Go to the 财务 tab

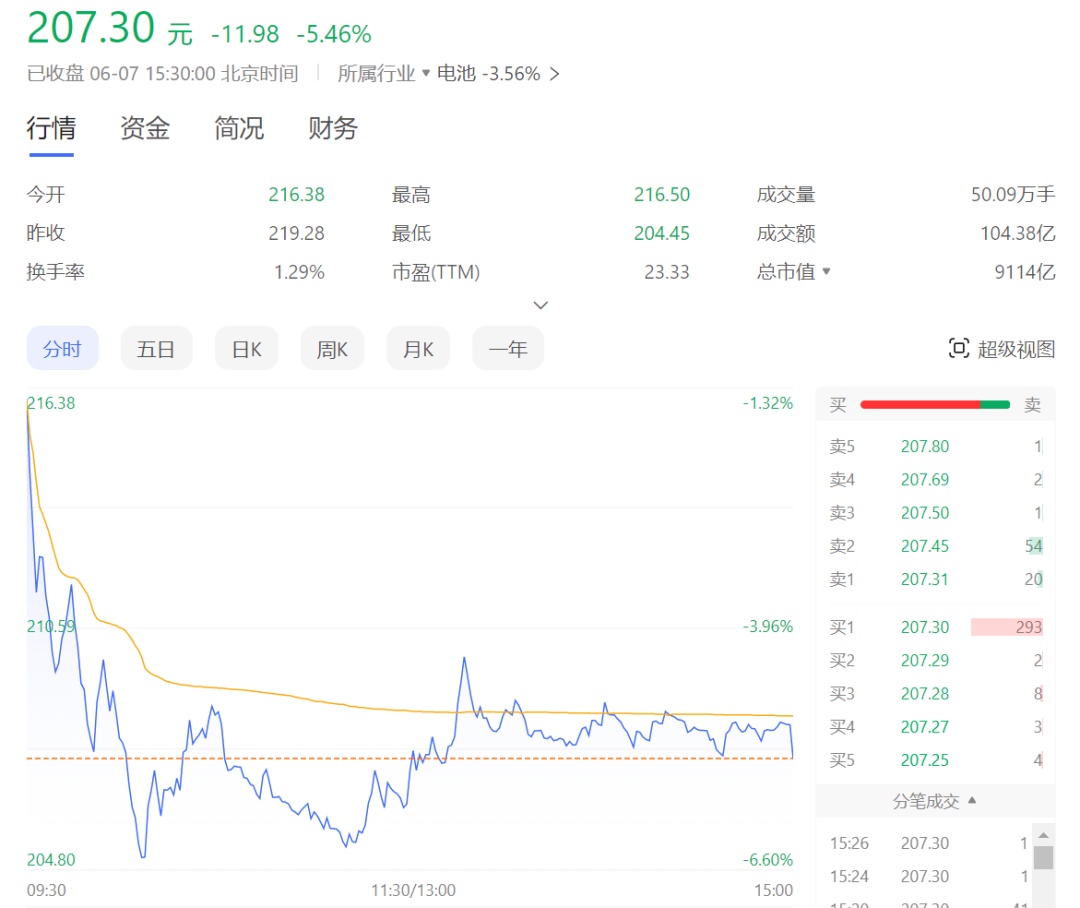pyautogui.click(x=333, y=129)
